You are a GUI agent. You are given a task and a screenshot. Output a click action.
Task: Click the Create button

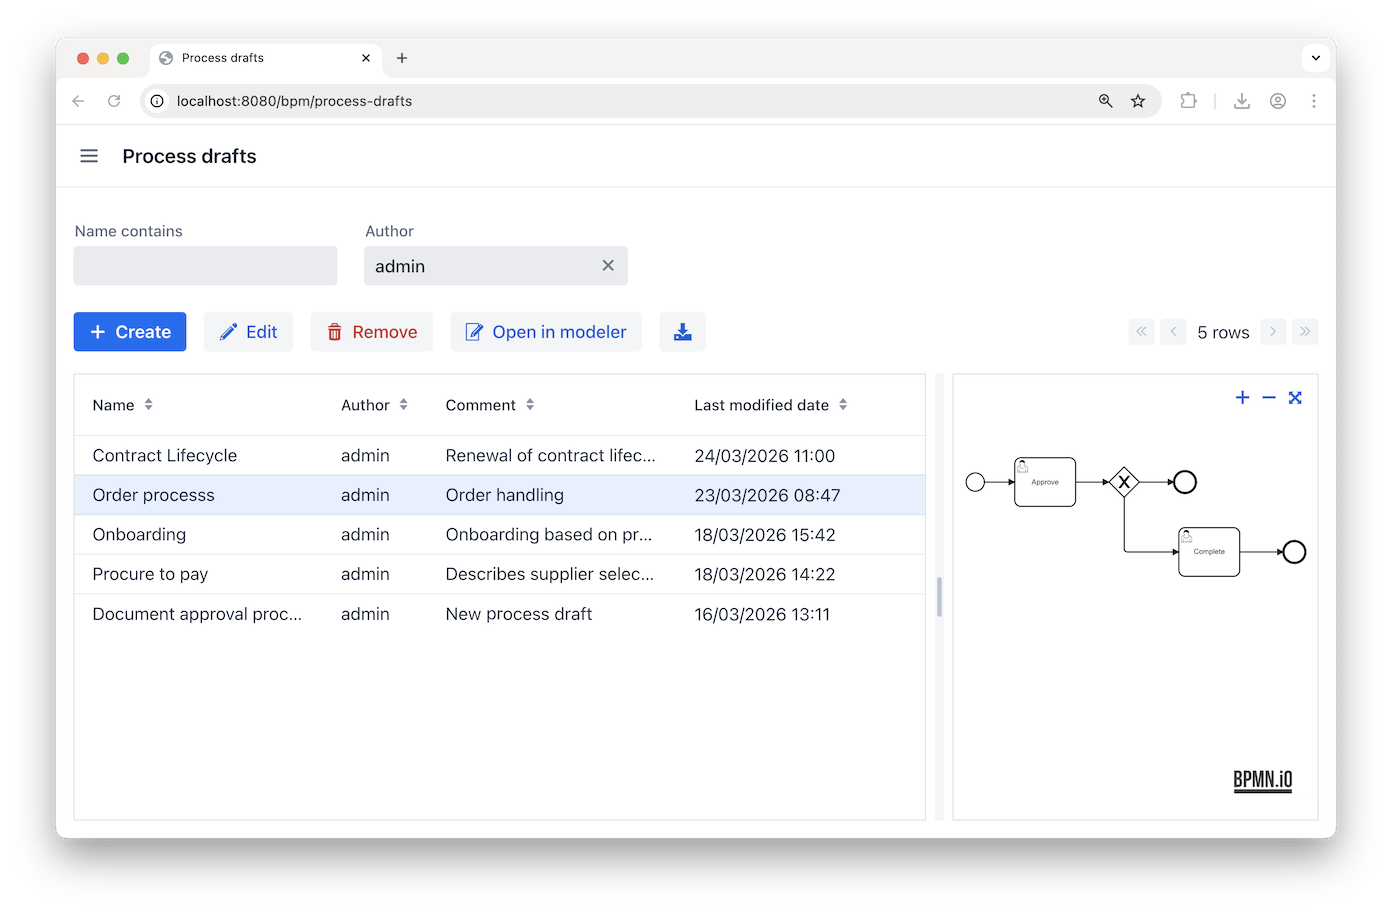click(x=130, y=332)
